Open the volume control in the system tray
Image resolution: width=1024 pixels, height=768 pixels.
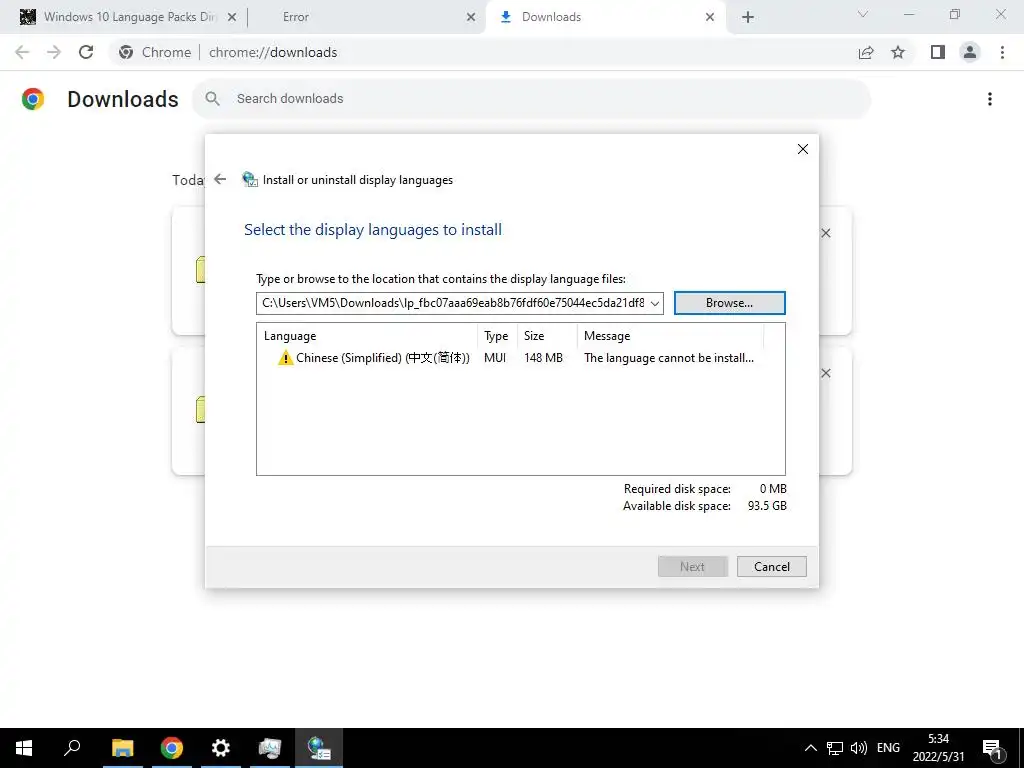click(x=859, y=748)
